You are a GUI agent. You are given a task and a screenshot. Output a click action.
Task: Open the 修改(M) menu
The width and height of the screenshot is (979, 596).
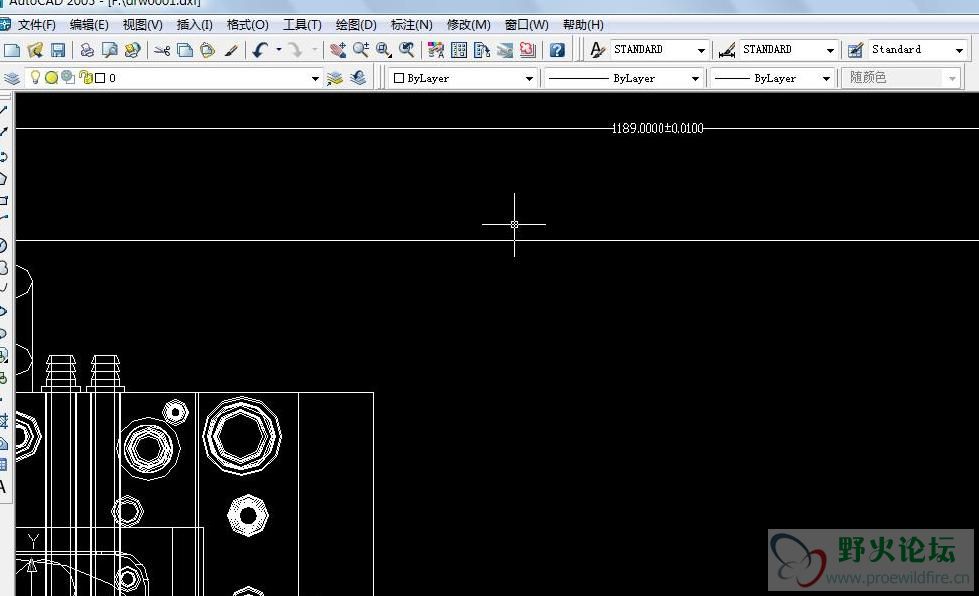468,25
